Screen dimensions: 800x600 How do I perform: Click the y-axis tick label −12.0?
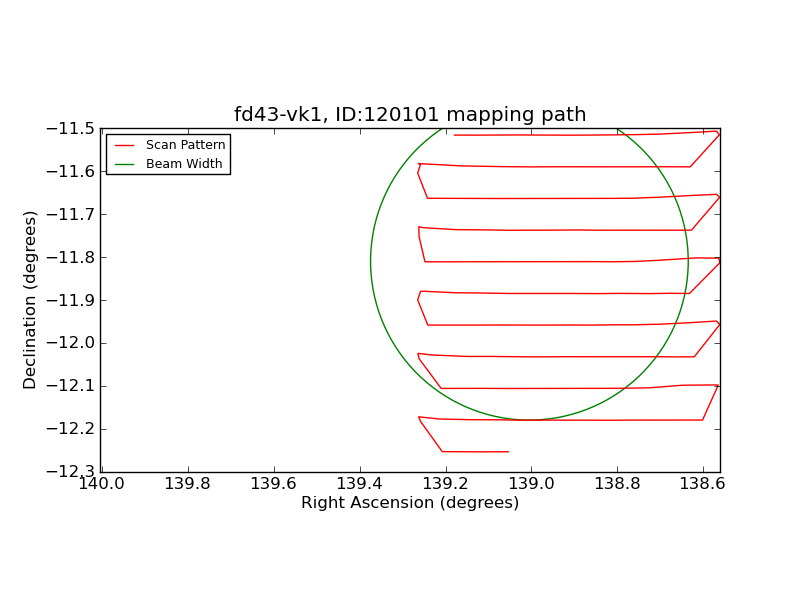[70, 343]
